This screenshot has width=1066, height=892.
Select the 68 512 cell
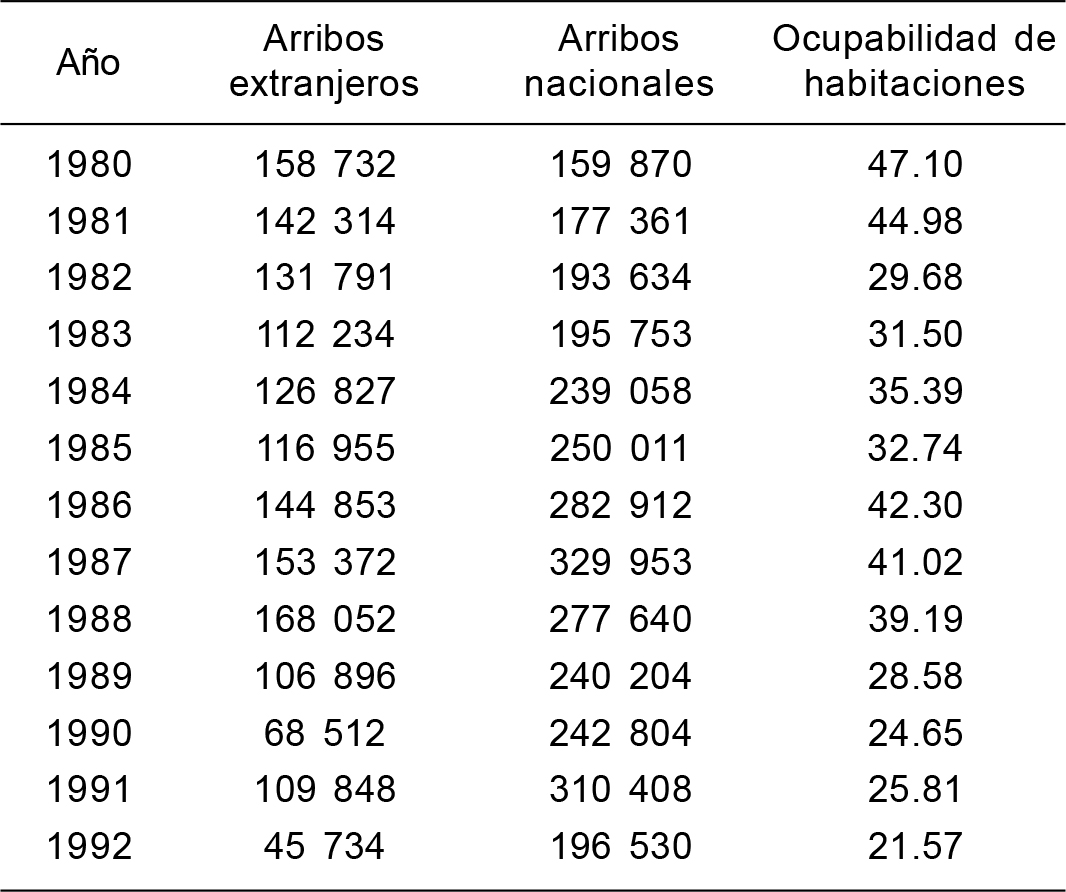point(324,734)
